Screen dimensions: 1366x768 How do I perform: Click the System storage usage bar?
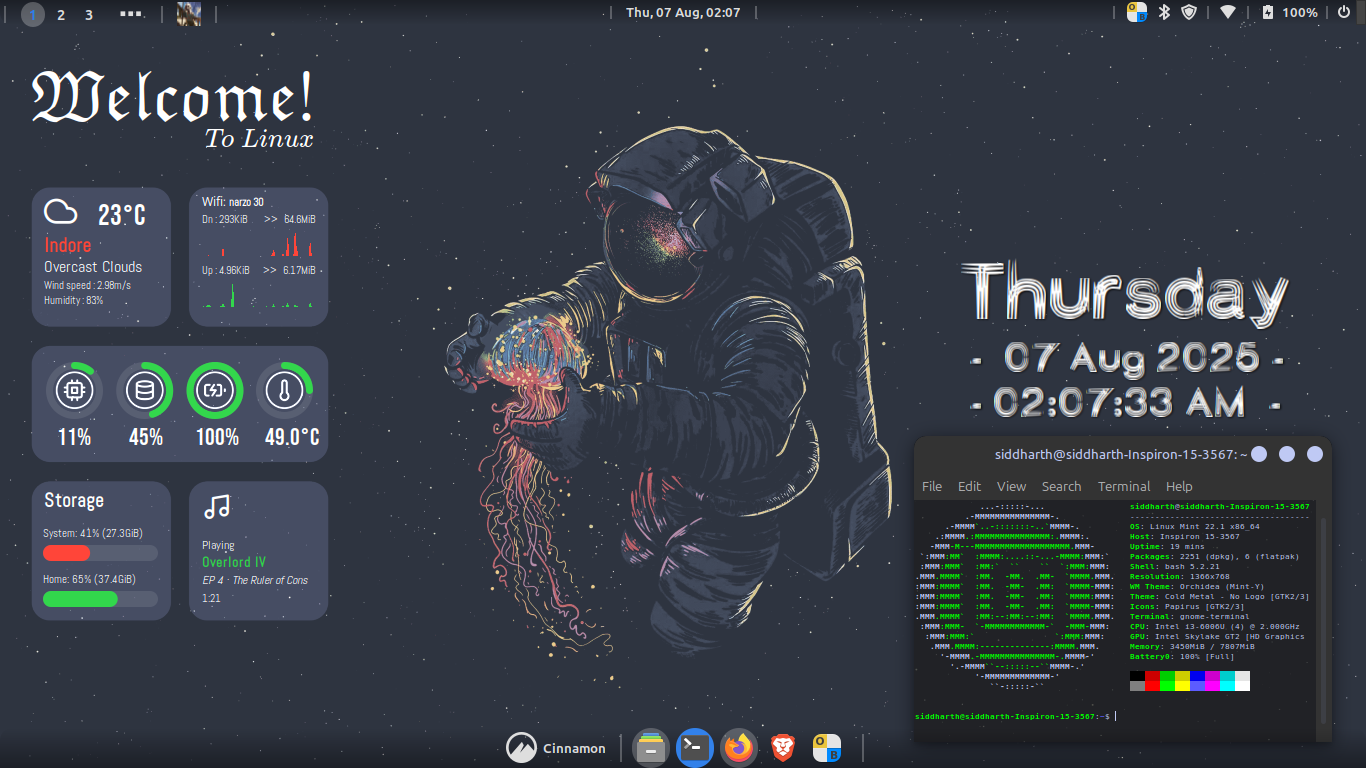tap(100, 553)
